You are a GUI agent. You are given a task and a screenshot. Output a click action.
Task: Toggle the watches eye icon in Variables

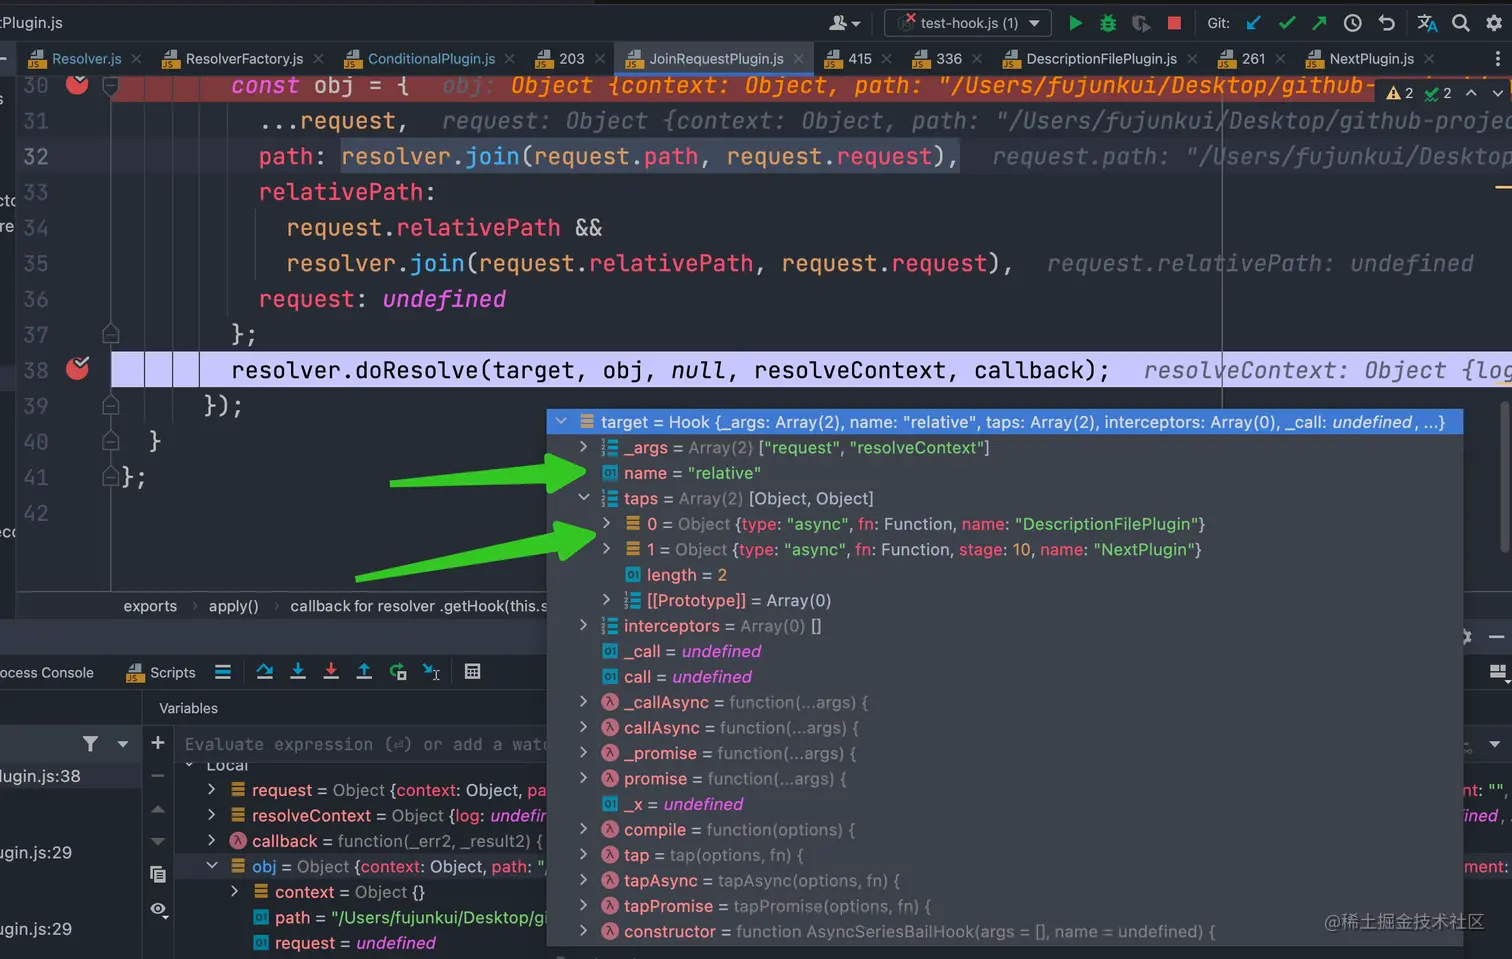pos(158,909)
